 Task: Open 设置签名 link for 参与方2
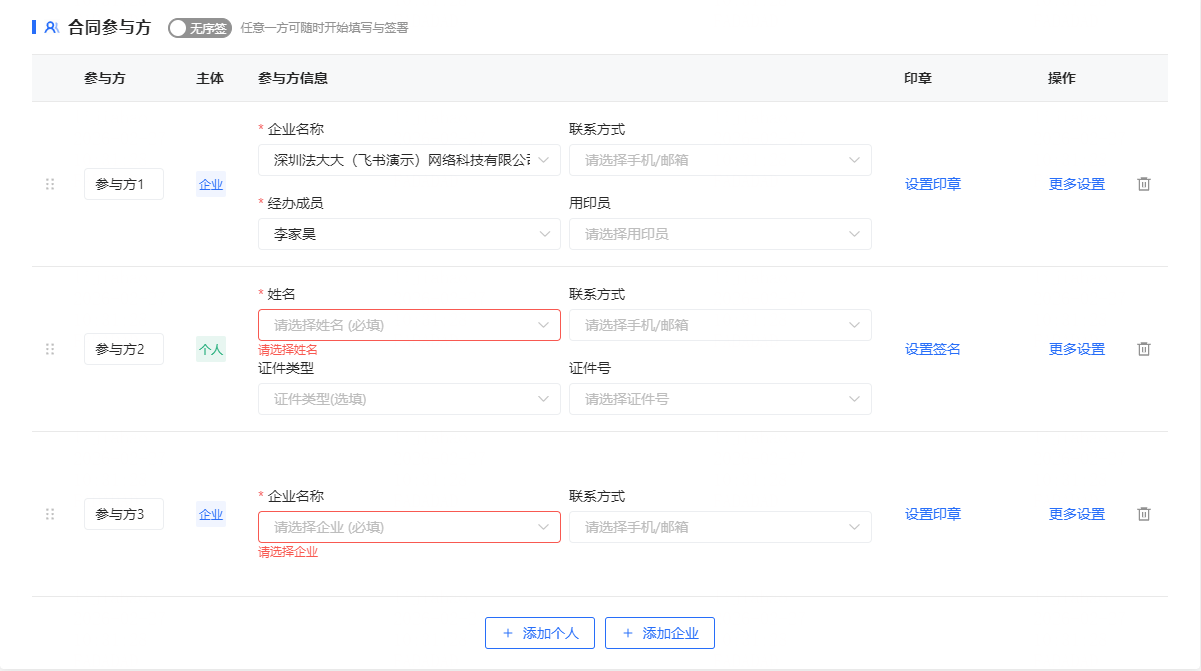click(933, 349)
